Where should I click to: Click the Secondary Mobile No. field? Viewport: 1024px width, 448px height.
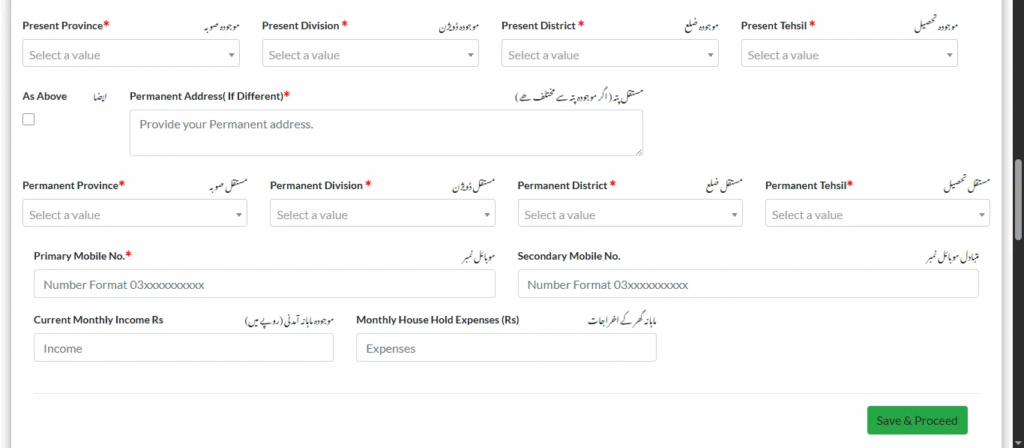[748, 284]
